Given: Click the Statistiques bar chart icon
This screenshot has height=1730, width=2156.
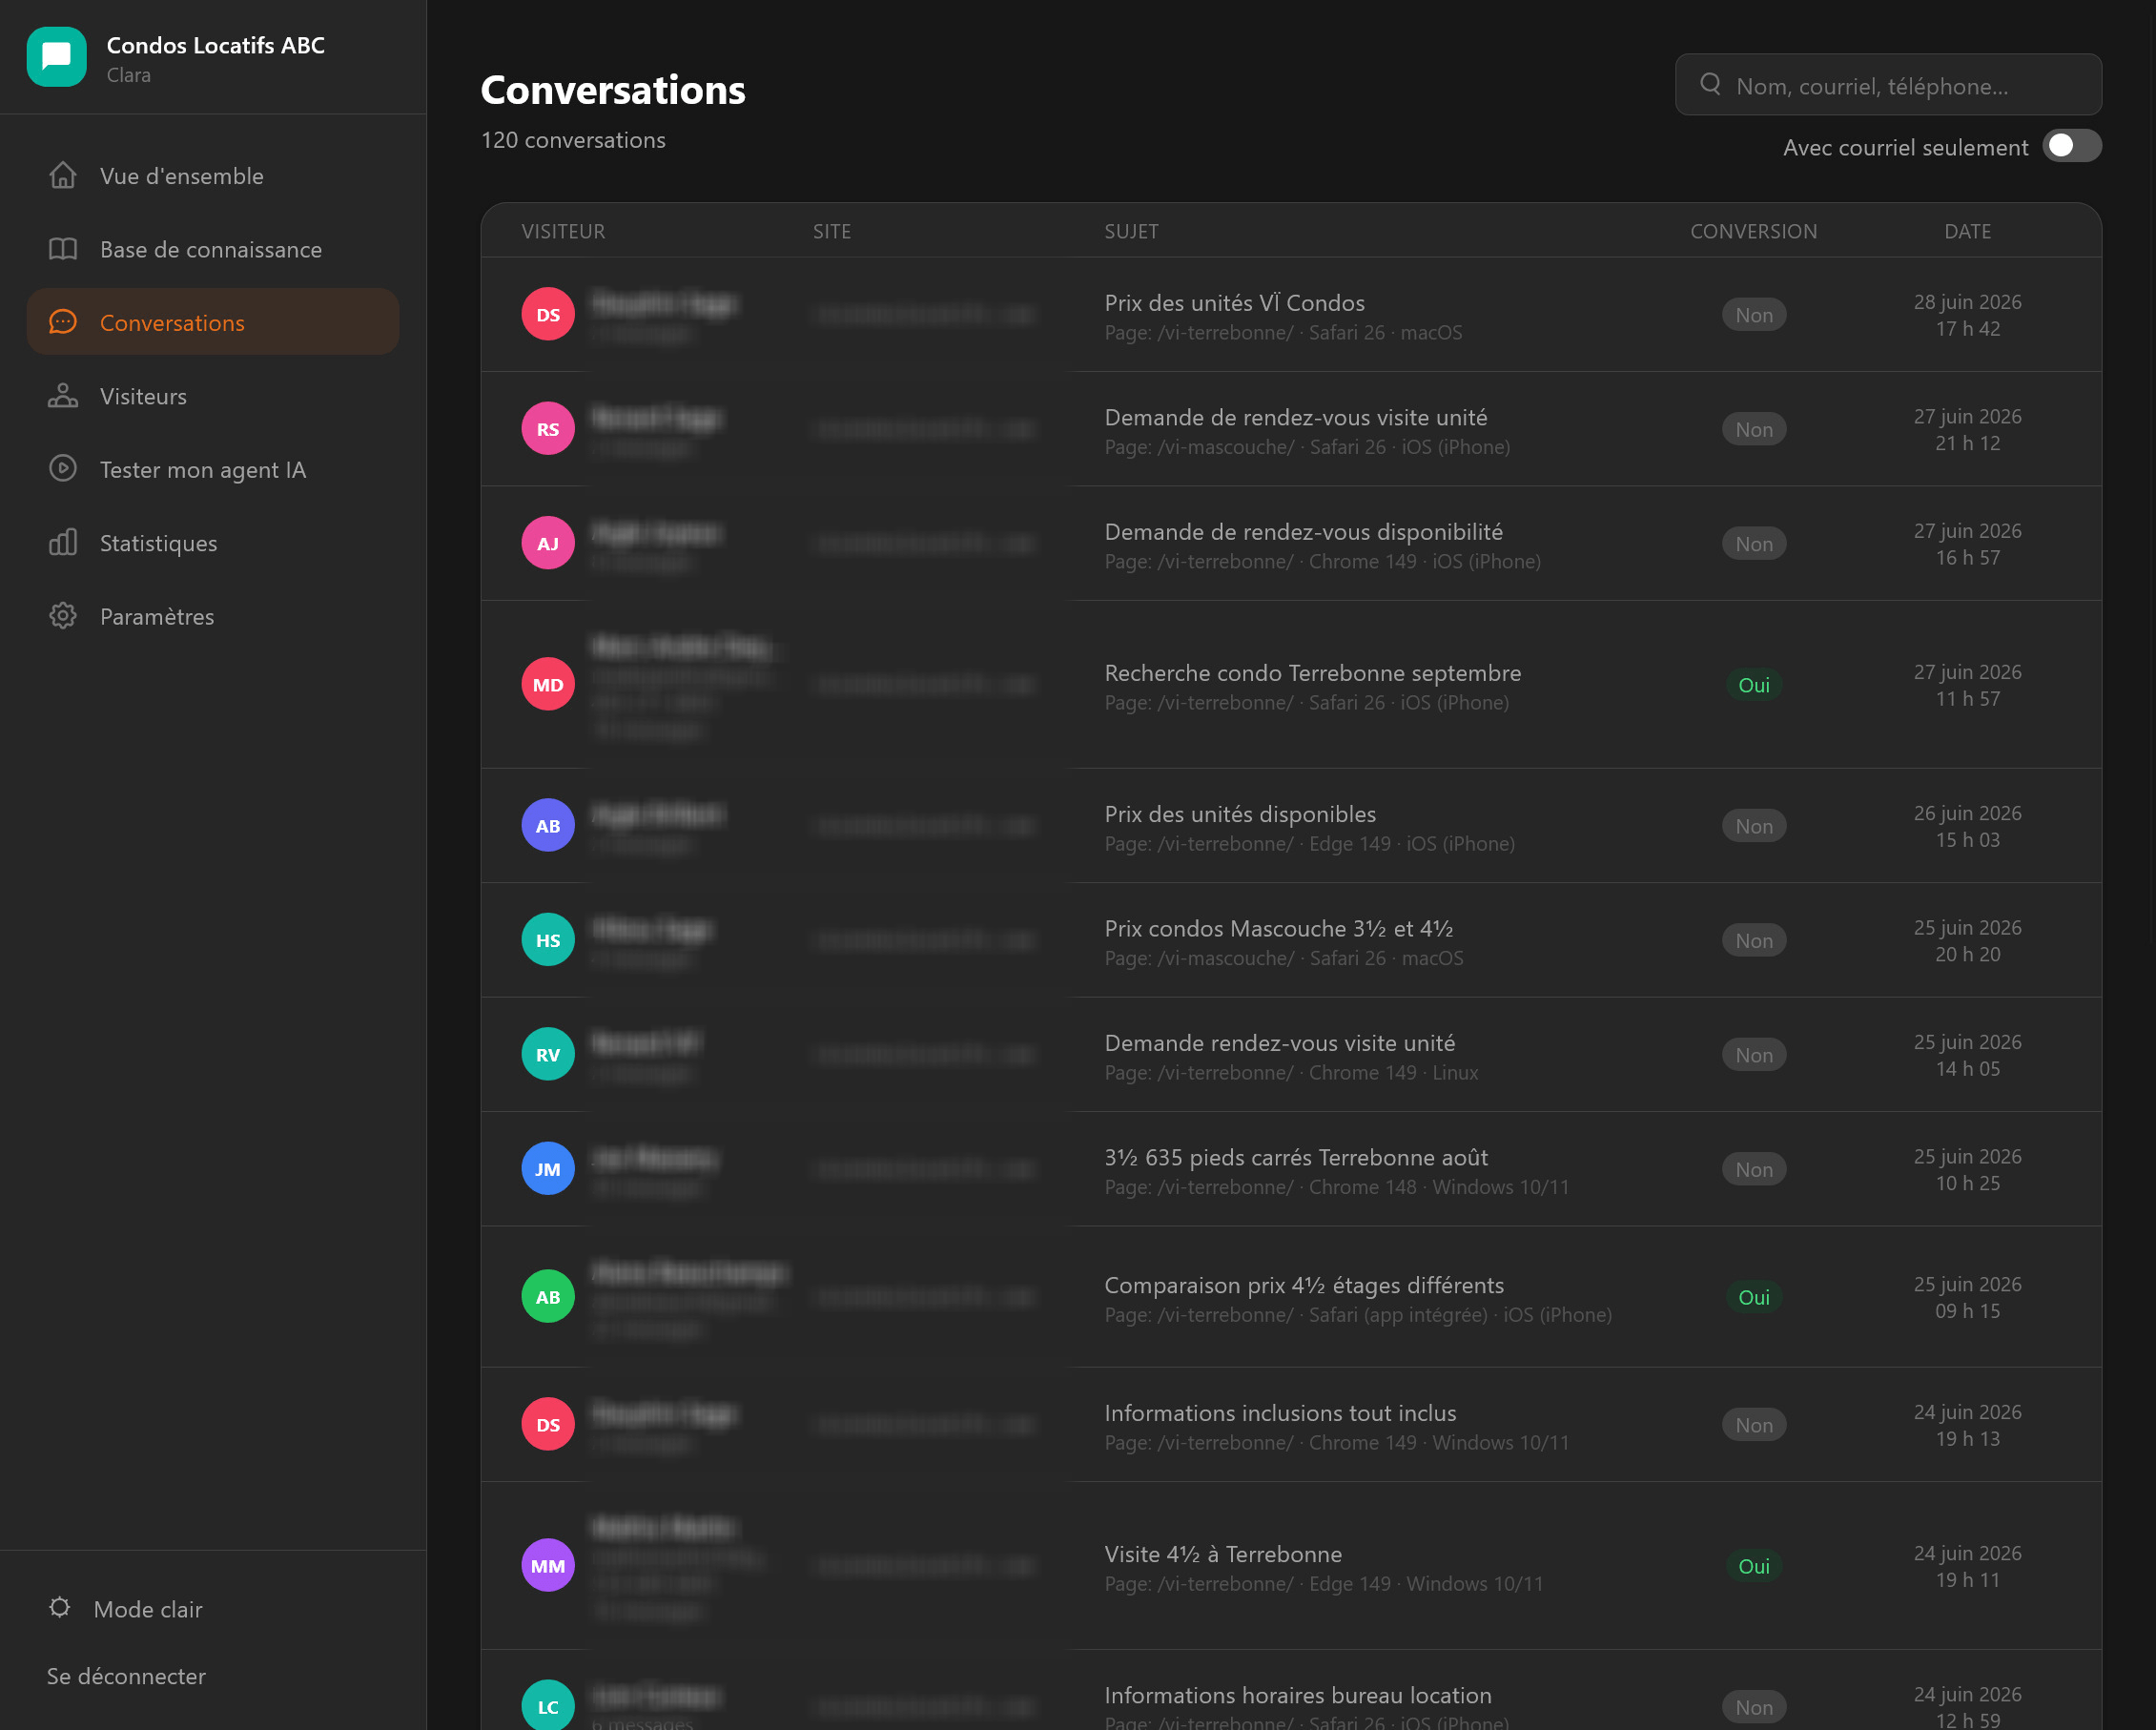Looking at the screenshot, I should (63, 542).
